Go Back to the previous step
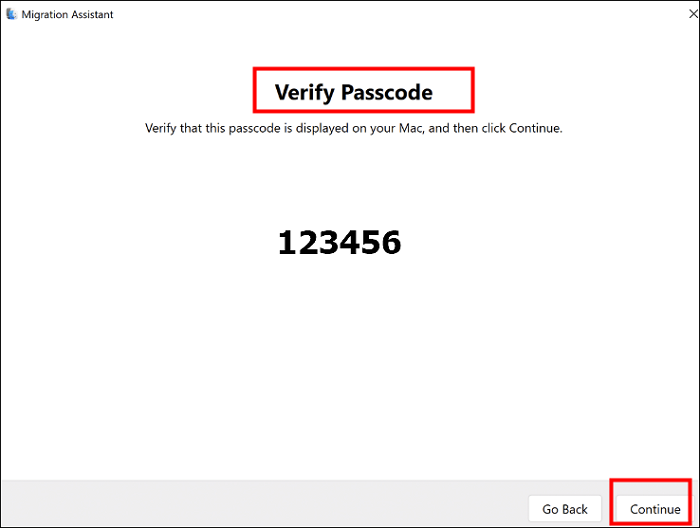 (565, 509)
